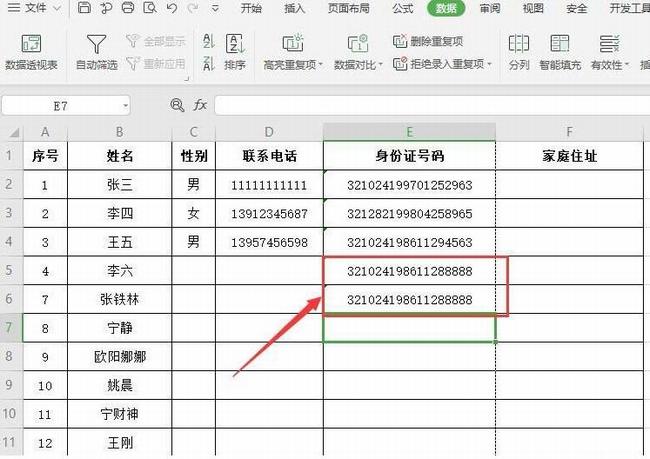Click the fx insert function icon

[x=200, y=105]
